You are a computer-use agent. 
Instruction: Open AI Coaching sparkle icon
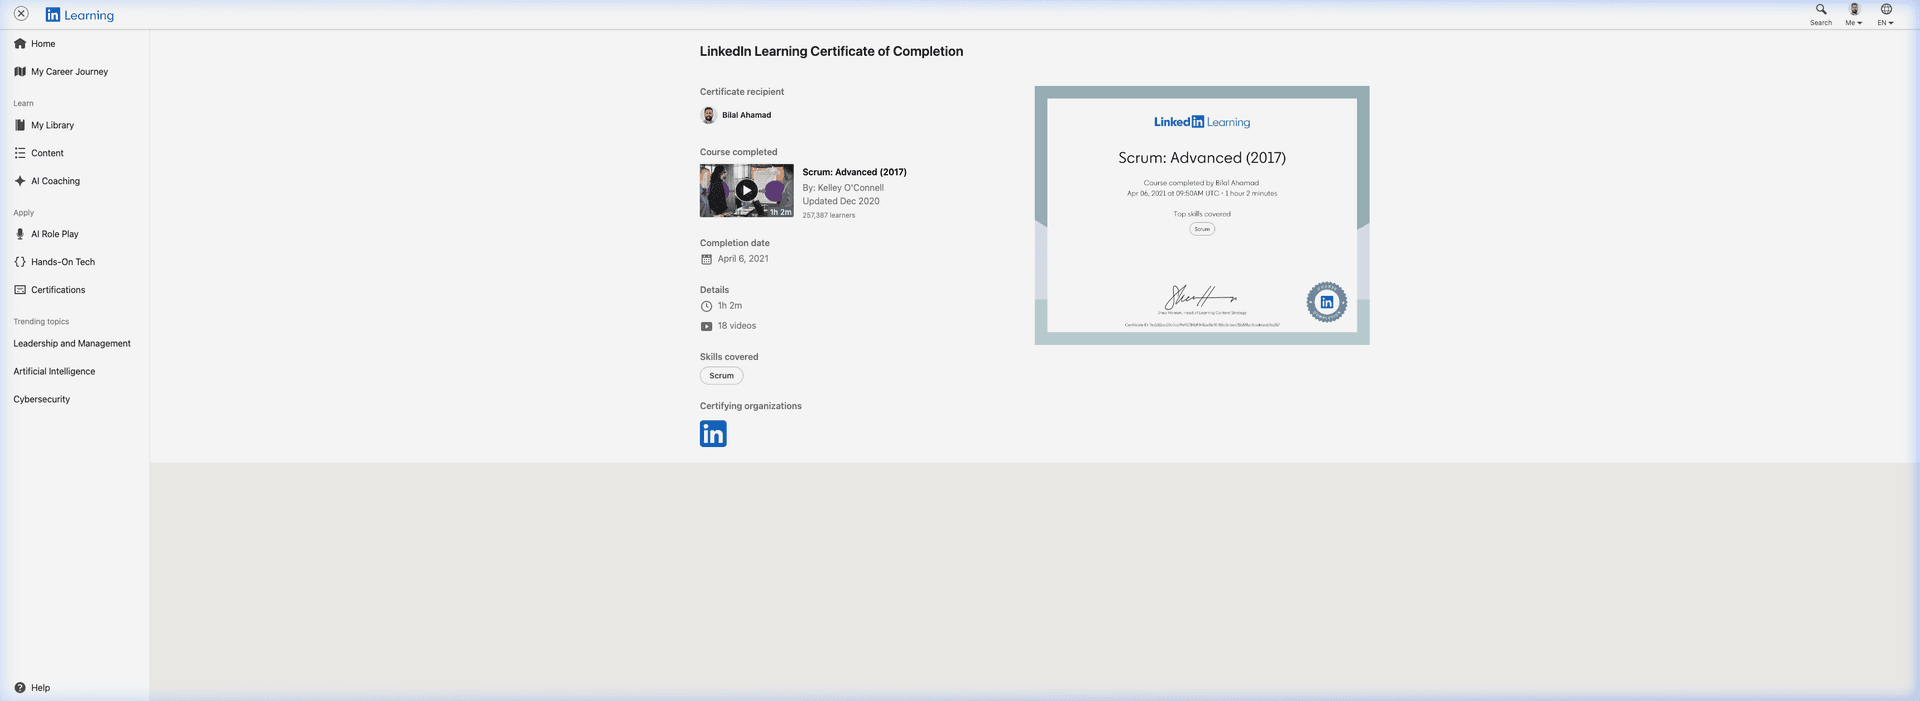click(20, 181)
